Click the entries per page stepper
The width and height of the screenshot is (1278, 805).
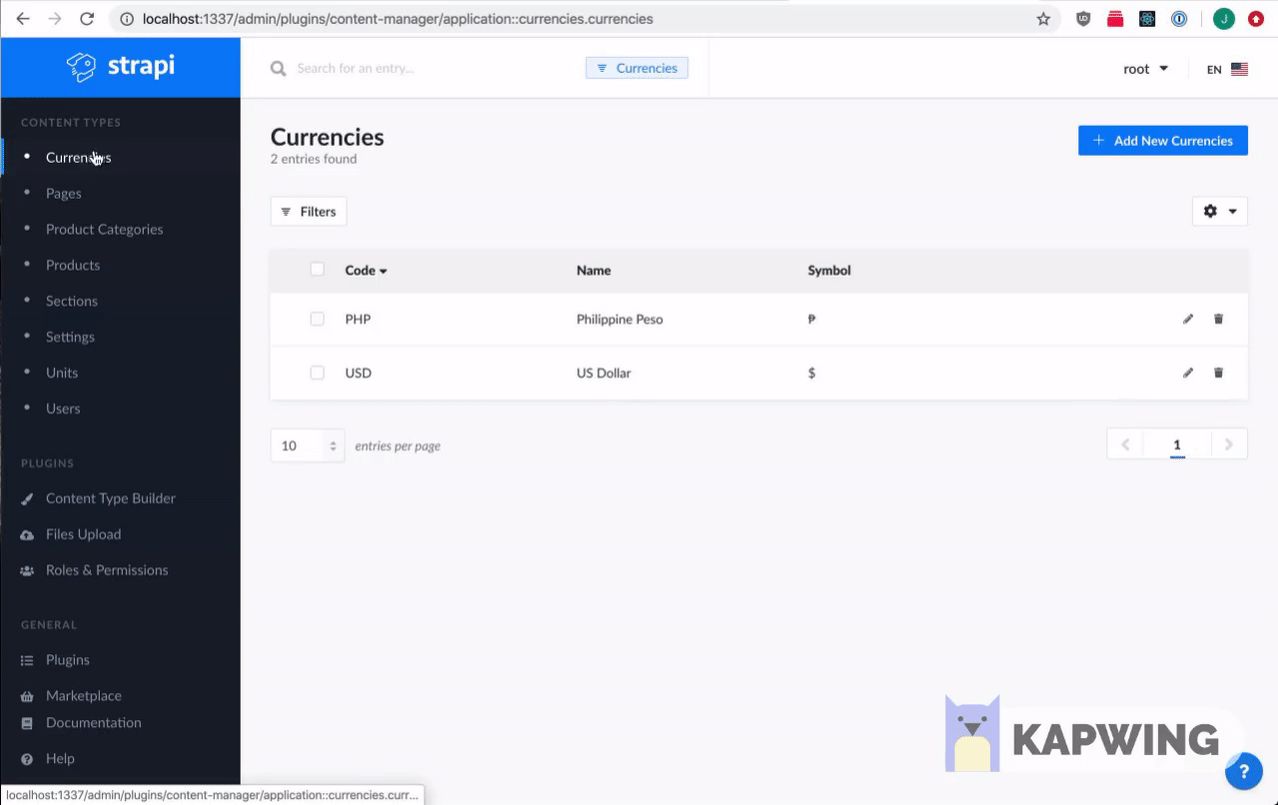[334, 445]
